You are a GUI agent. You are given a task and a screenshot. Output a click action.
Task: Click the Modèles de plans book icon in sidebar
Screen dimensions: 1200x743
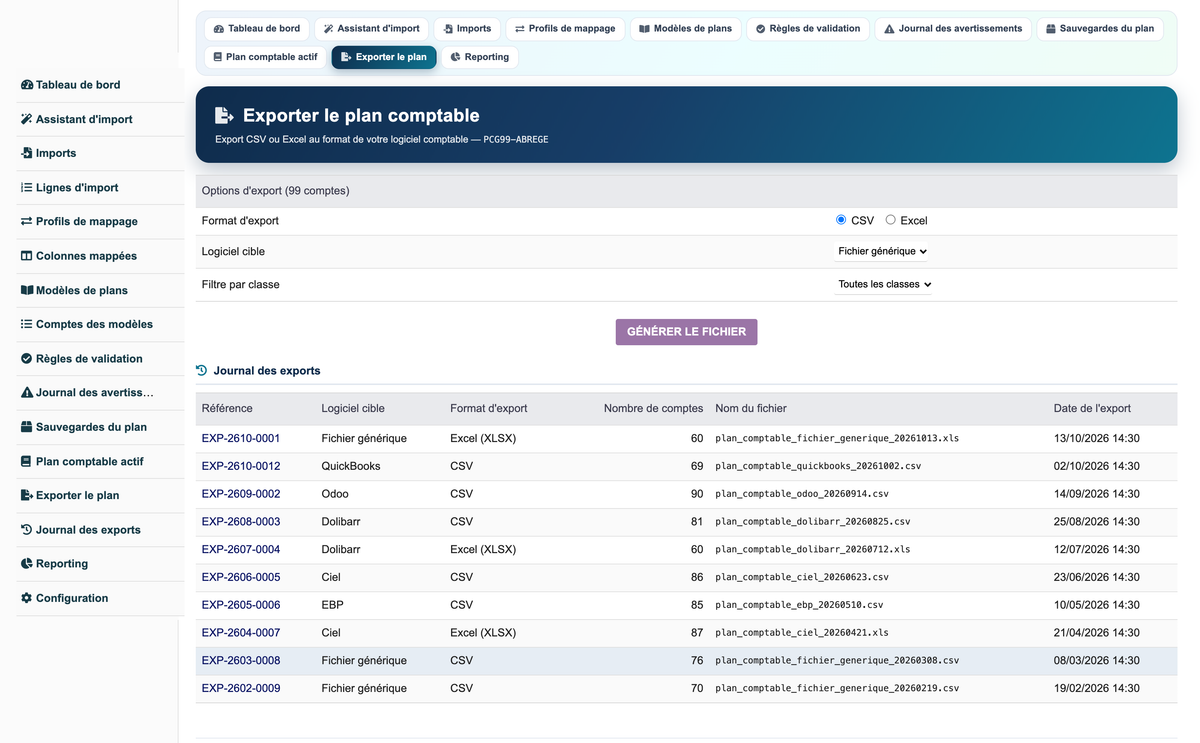click(27, 290)
